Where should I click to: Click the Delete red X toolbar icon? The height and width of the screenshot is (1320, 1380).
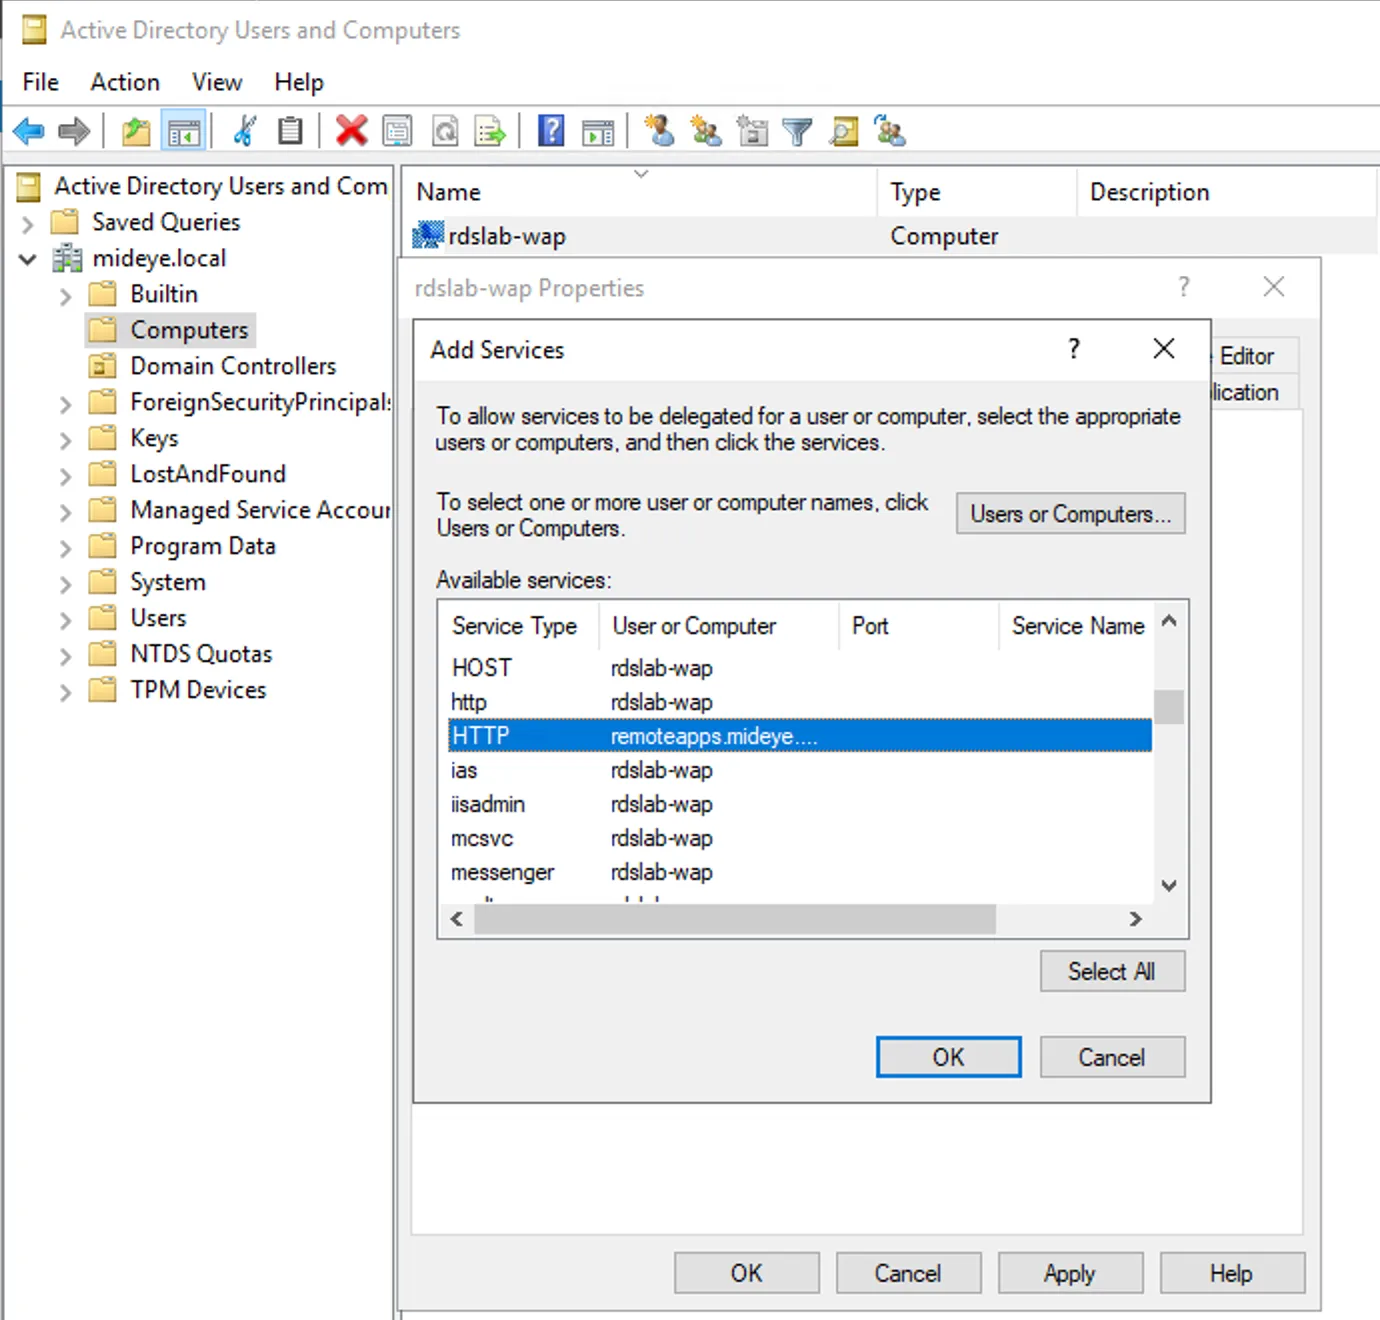coord(351,131)
